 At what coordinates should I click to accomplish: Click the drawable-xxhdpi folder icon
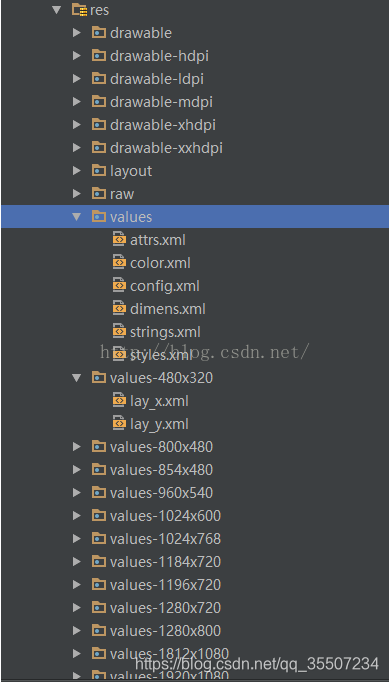click(99, 147)
